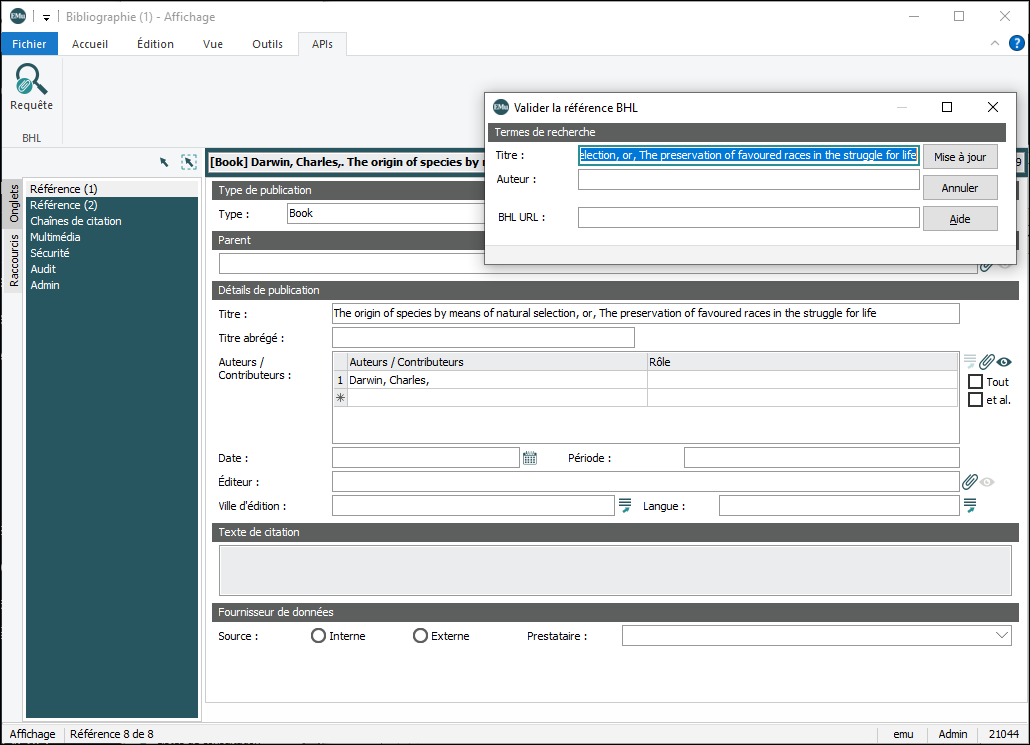Click the plain arrow pointer icon above the tabs list

164,162
